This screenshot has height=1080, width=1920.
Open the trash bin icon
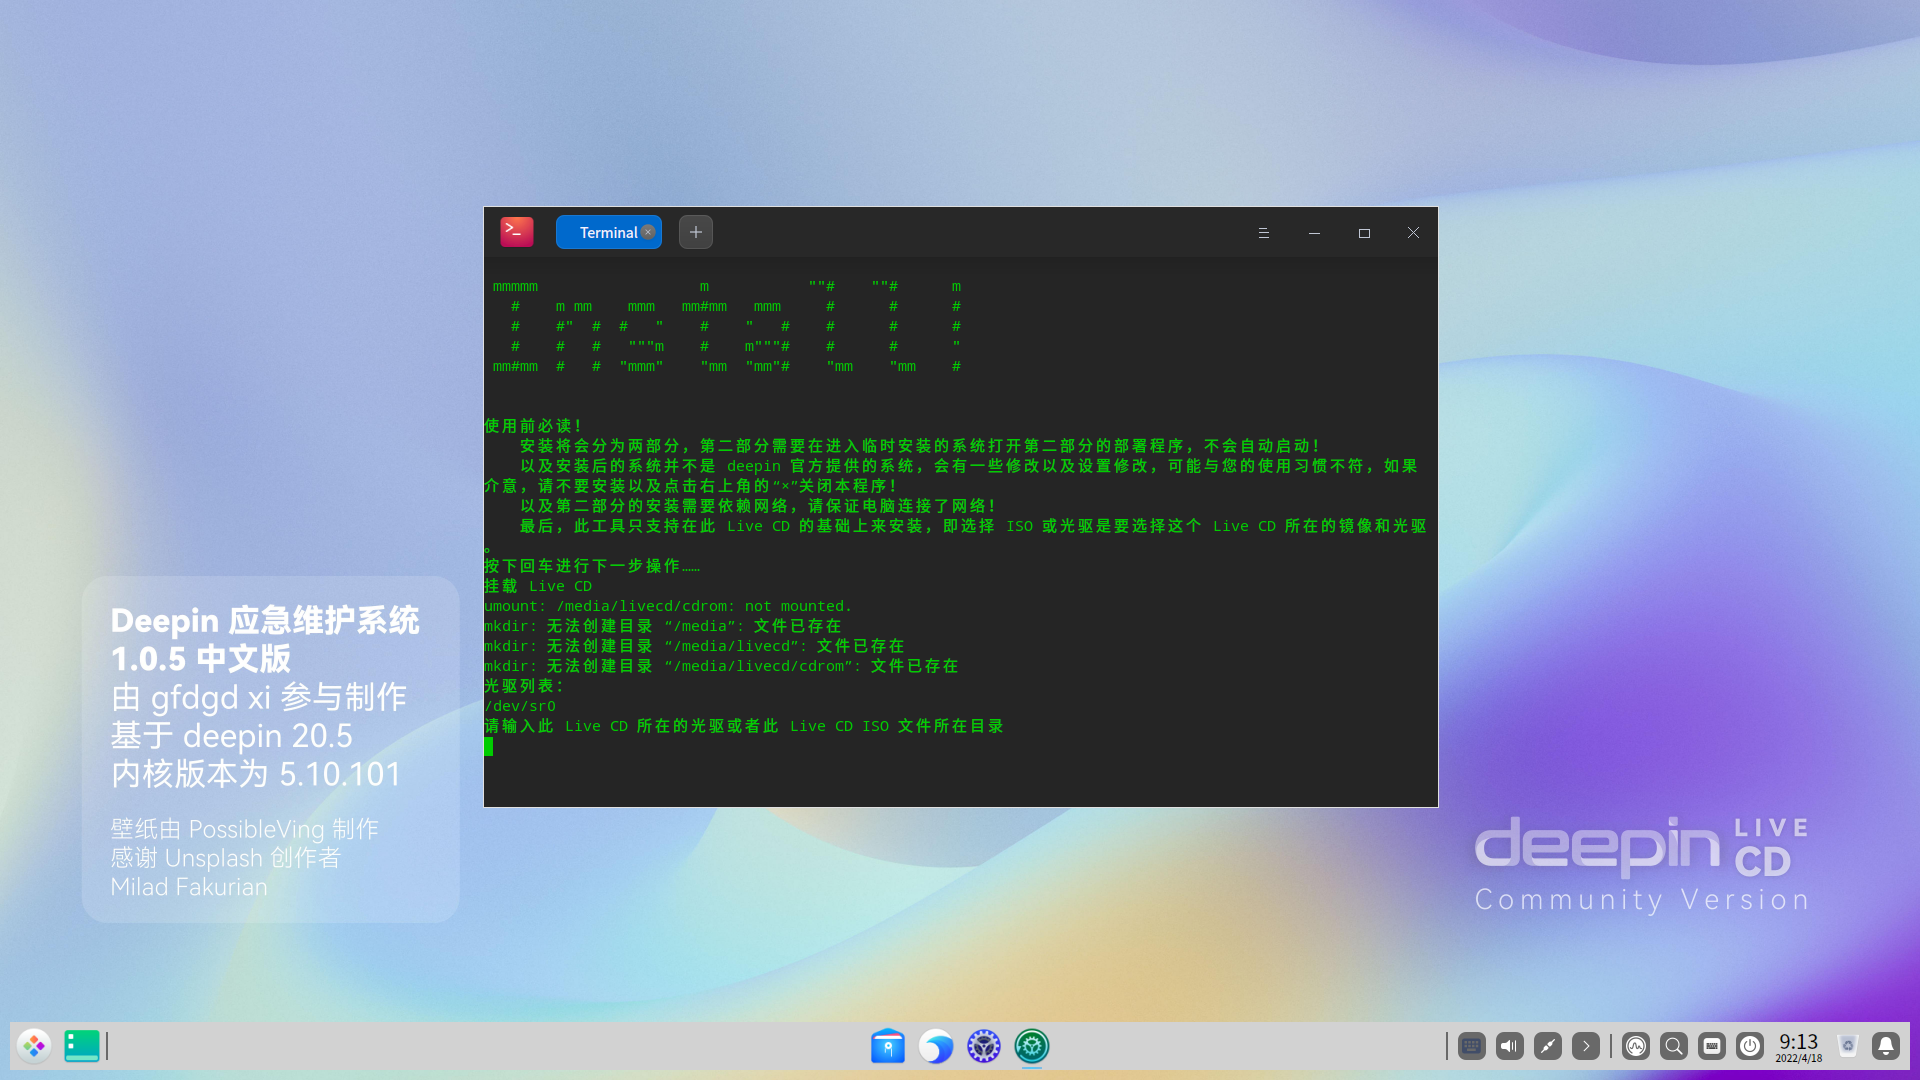click(x=1848, y=1046)
